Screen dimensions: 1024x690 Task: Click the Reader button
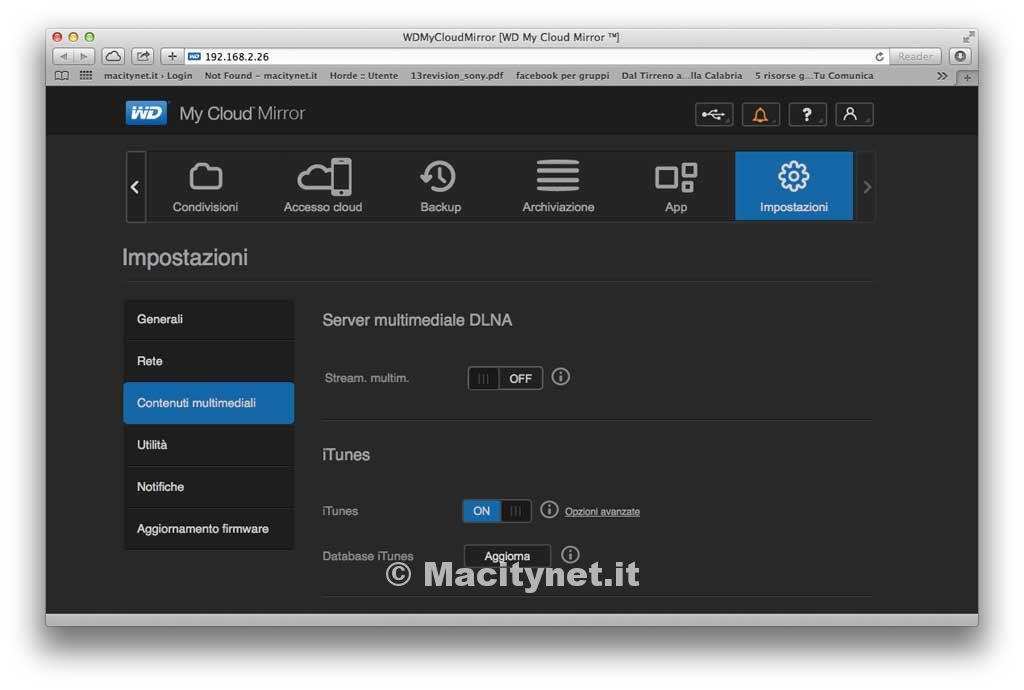coord(914,57)
